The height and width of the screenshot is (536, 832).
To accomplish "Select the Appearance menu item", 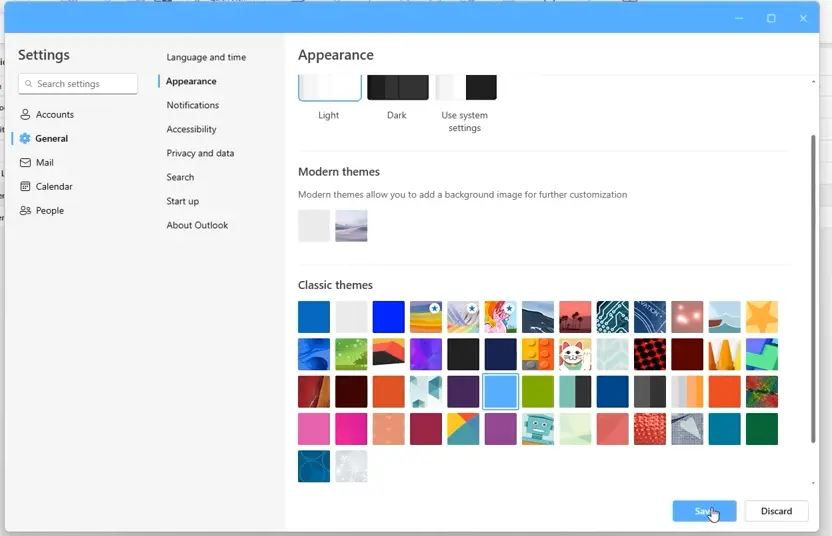I will (191, 81).
